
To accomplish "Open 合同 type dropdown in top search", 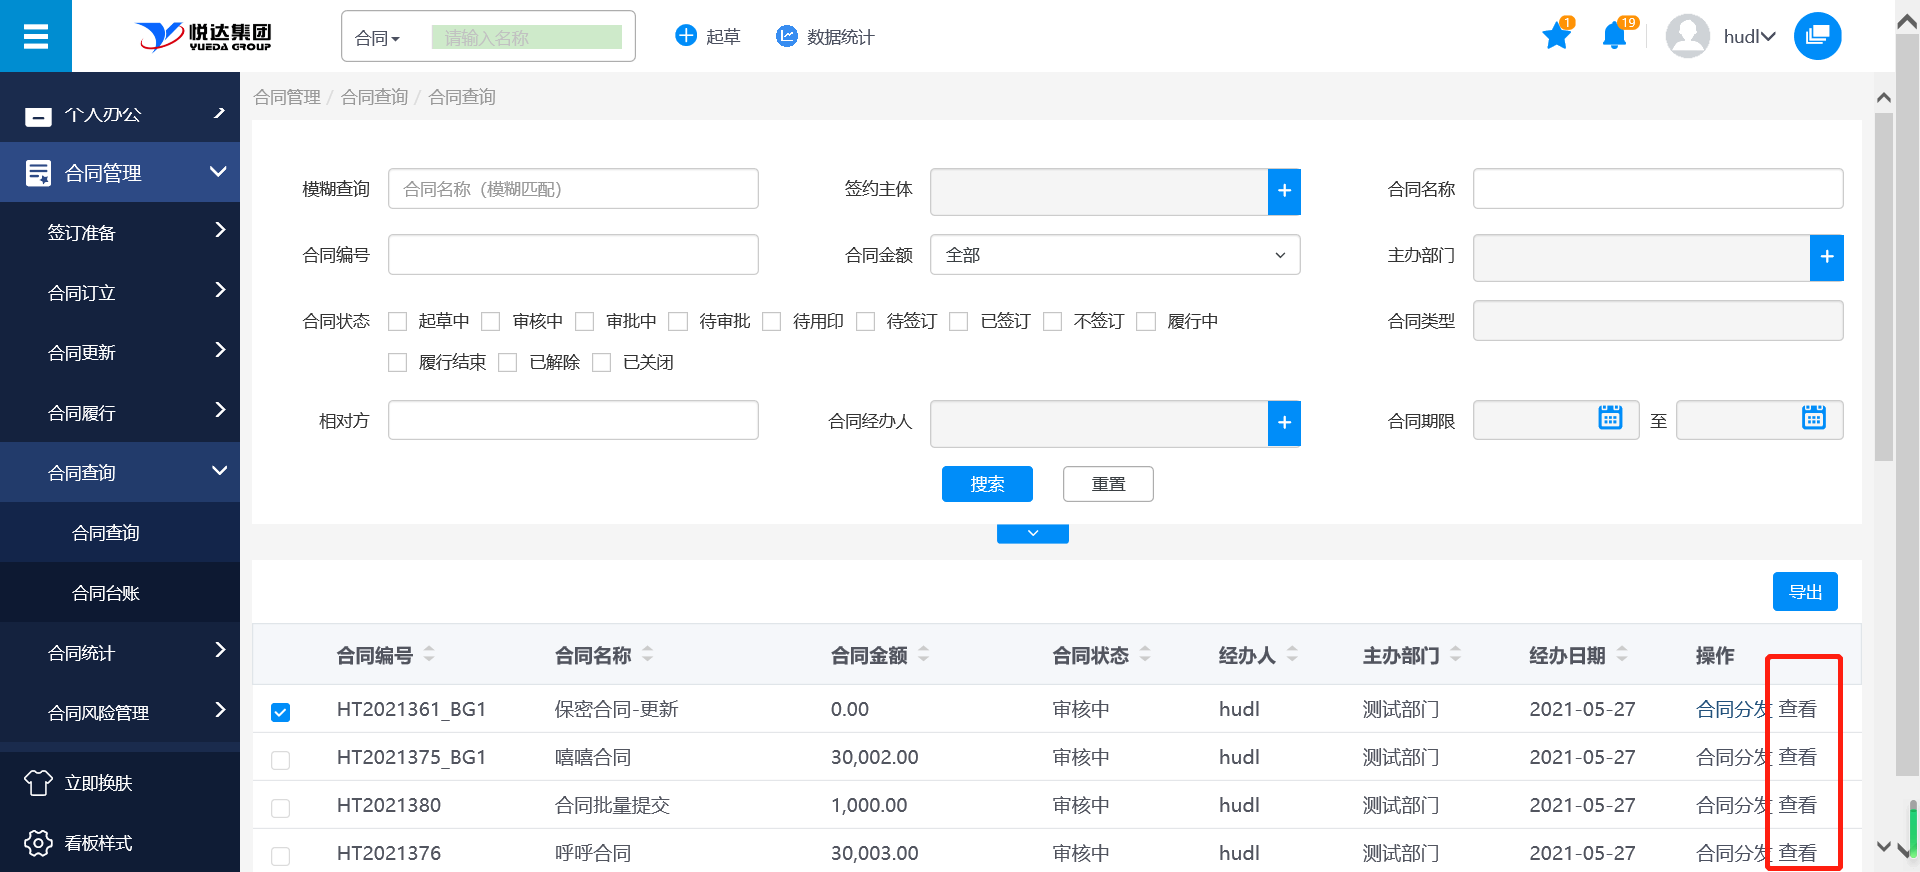I will pyautogui.click(x=378, y=38).
